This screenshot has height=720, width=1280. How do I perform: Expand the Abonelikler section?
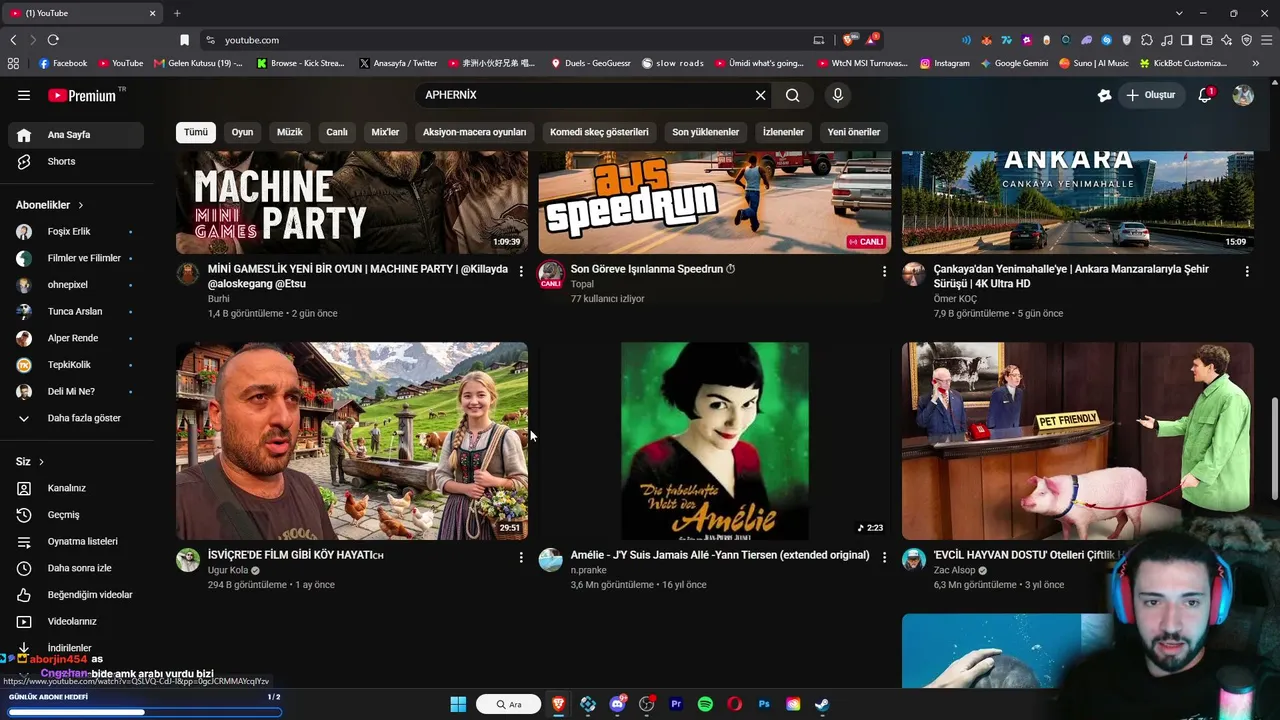click(50, 205)
